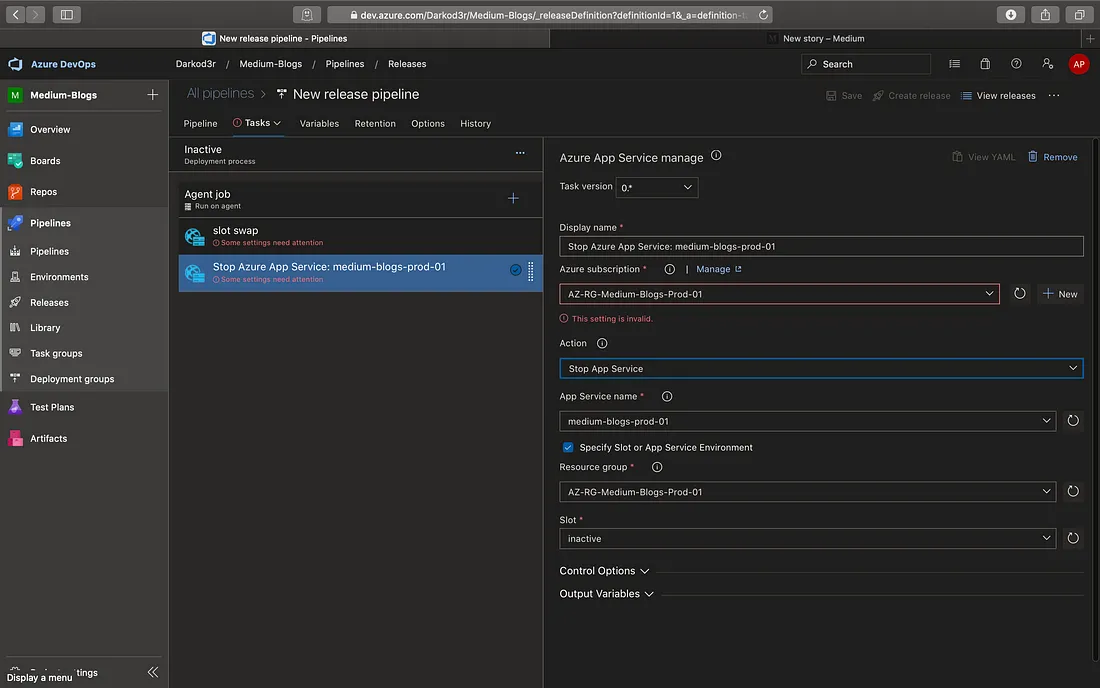Screen dimensions: 1100x688
Task: Click Remove task button
Action: coord(1052,157)
